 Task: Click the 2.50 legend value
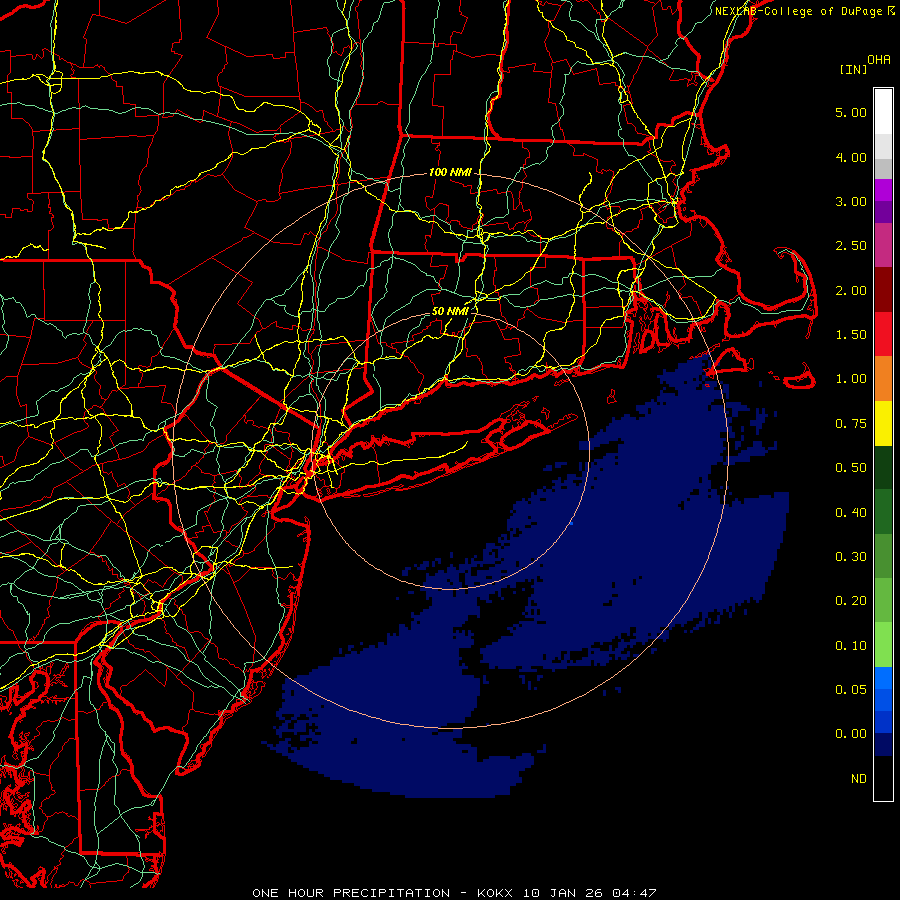click(x=851, y=246)
